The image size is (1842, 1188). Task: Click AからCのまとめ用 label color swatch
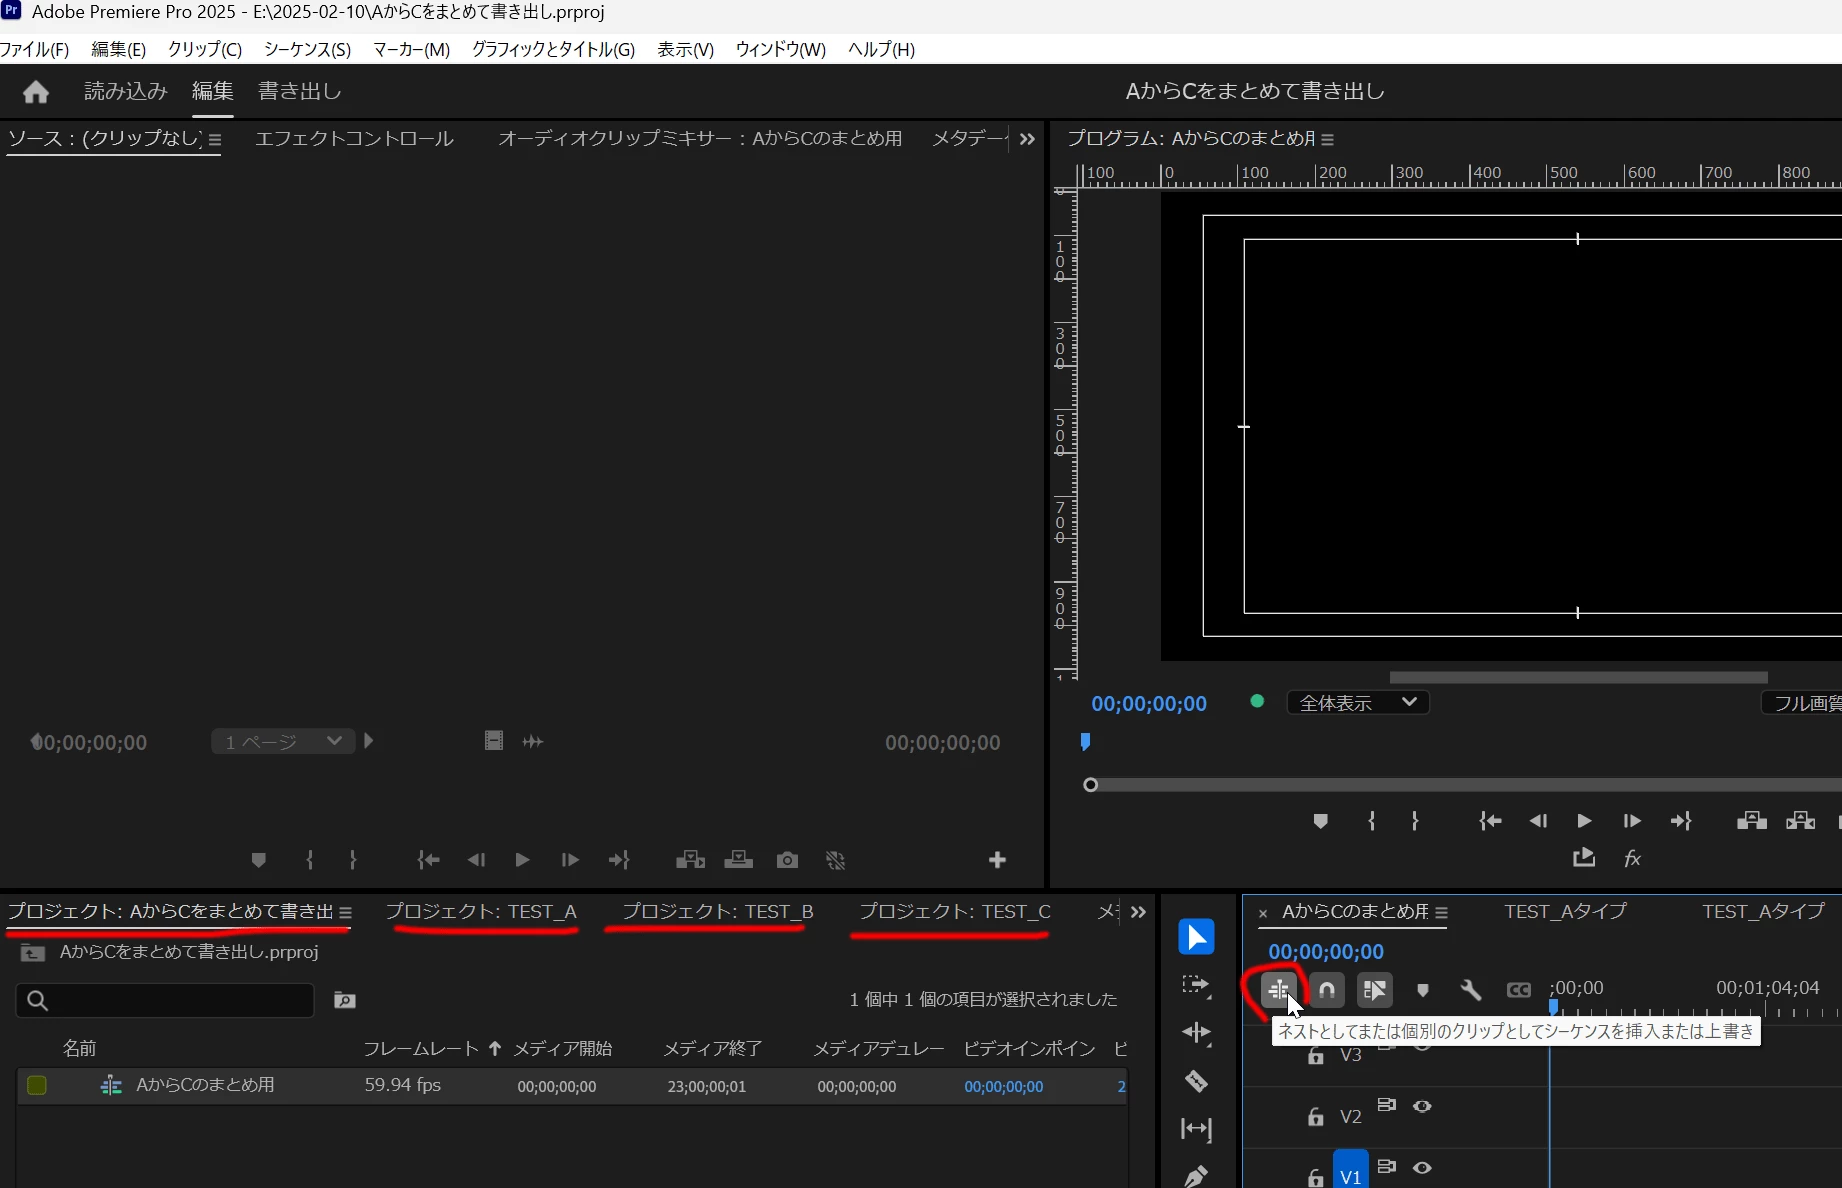[x=37, y=1085]
